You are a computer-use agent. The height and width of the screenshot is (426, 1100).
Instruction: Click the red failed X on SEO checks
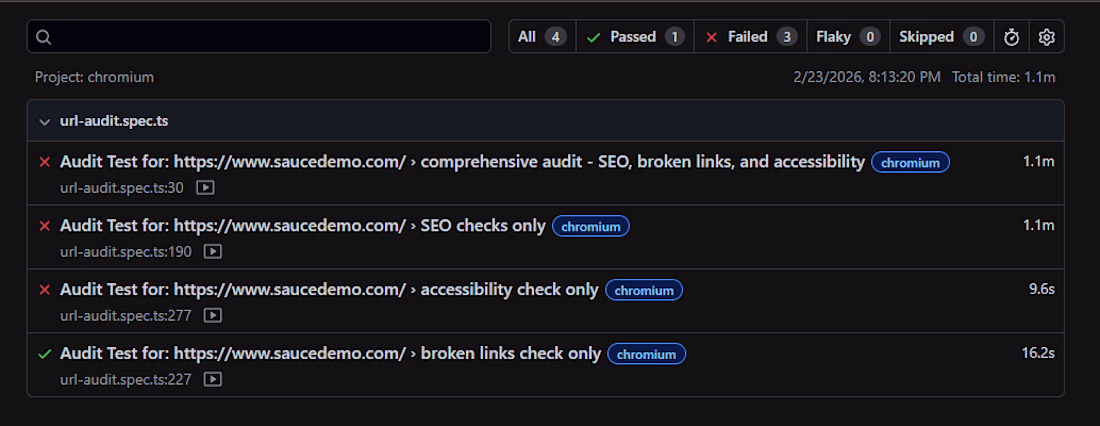(x=45, y=227)
